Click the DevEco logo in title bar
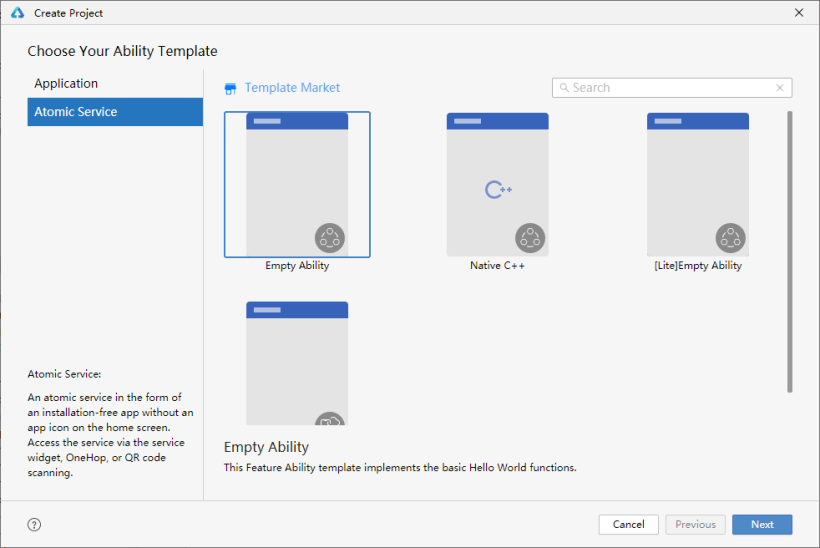 click(x=17, y=13)
